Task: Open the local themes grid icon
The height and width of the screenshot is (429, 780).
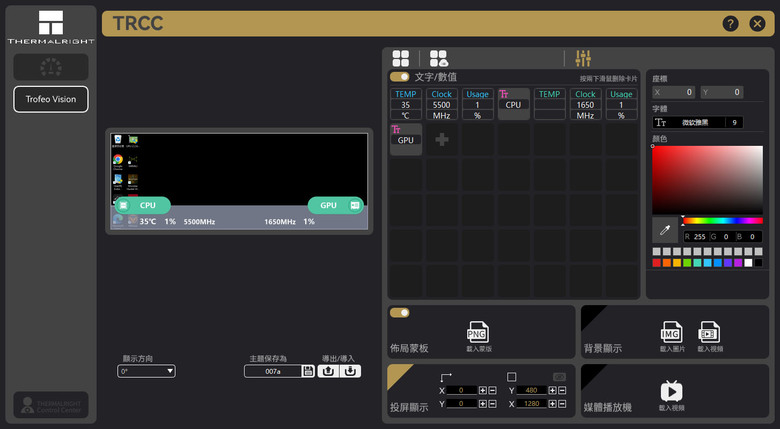Action: point(400,58)
